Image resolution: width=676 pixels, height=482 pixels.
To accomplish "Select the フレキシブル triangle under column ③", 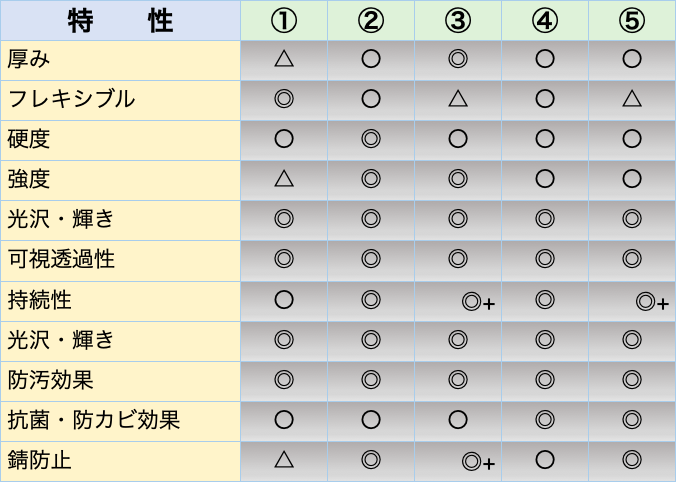I will 458,99.
